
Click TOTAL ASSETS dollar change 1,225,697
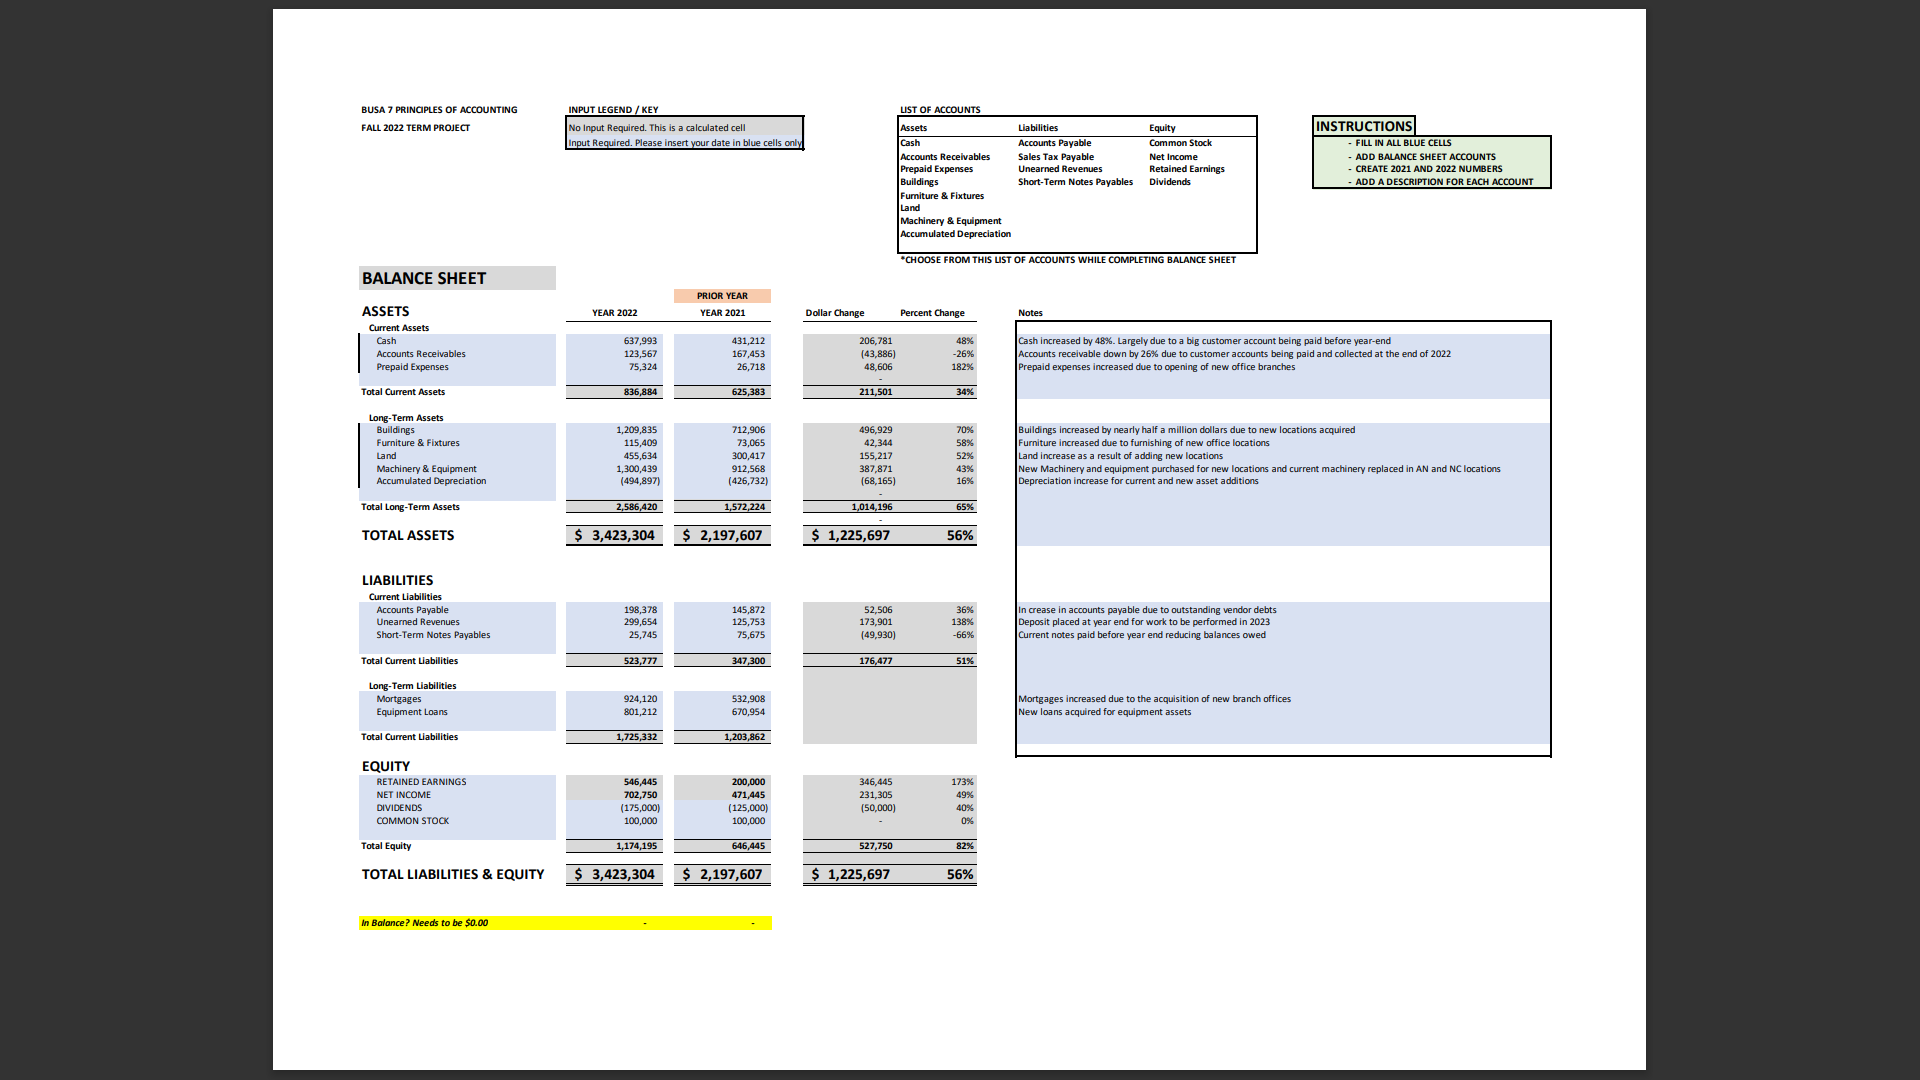(850, 536)
